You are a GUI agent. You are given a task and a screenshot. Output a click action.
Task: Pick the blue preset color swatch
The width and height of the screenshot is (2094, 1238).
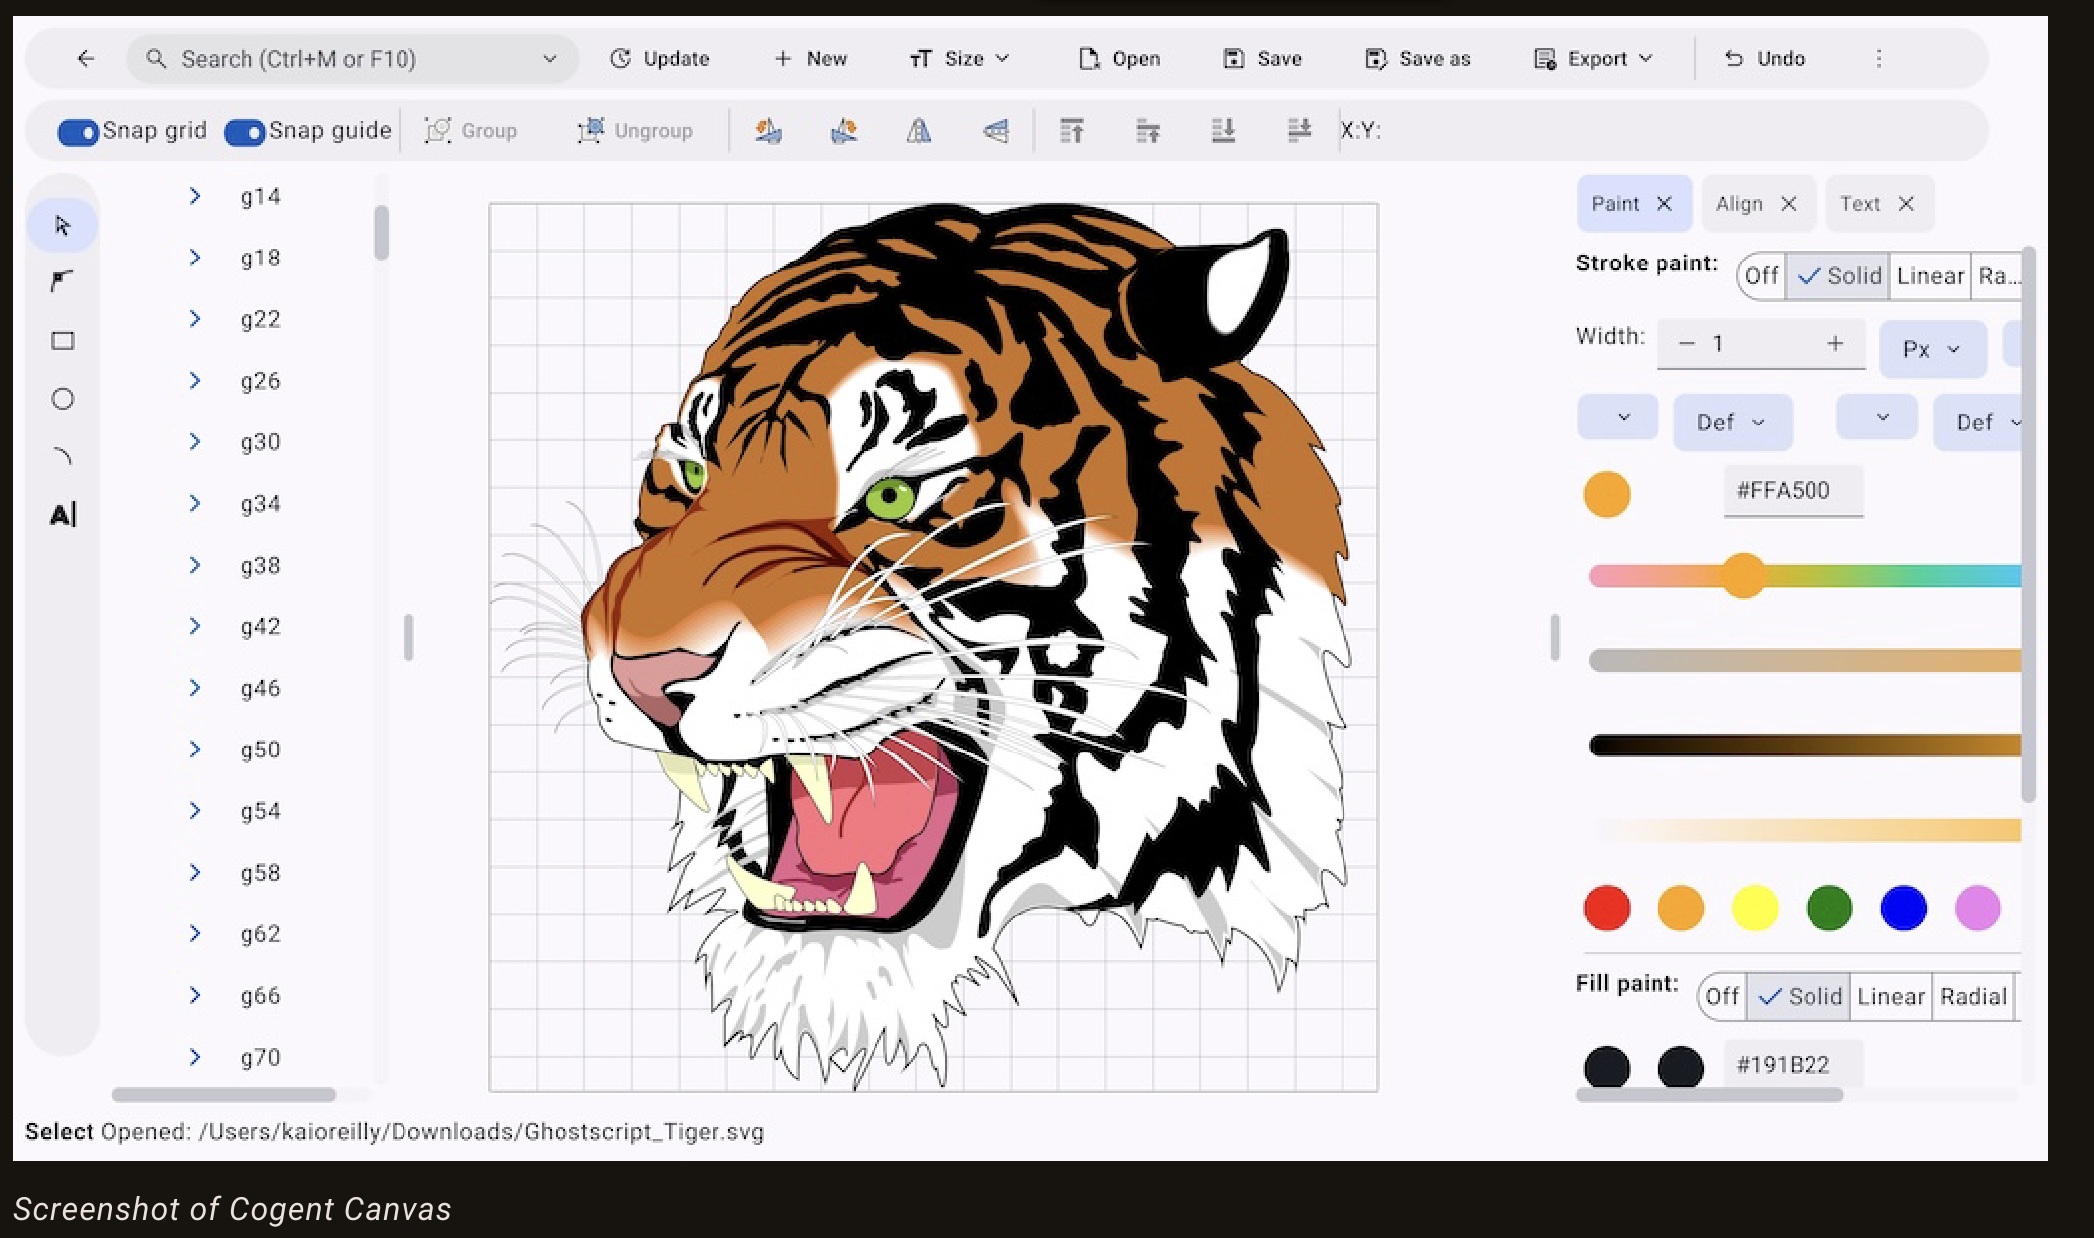(1903, 908)
